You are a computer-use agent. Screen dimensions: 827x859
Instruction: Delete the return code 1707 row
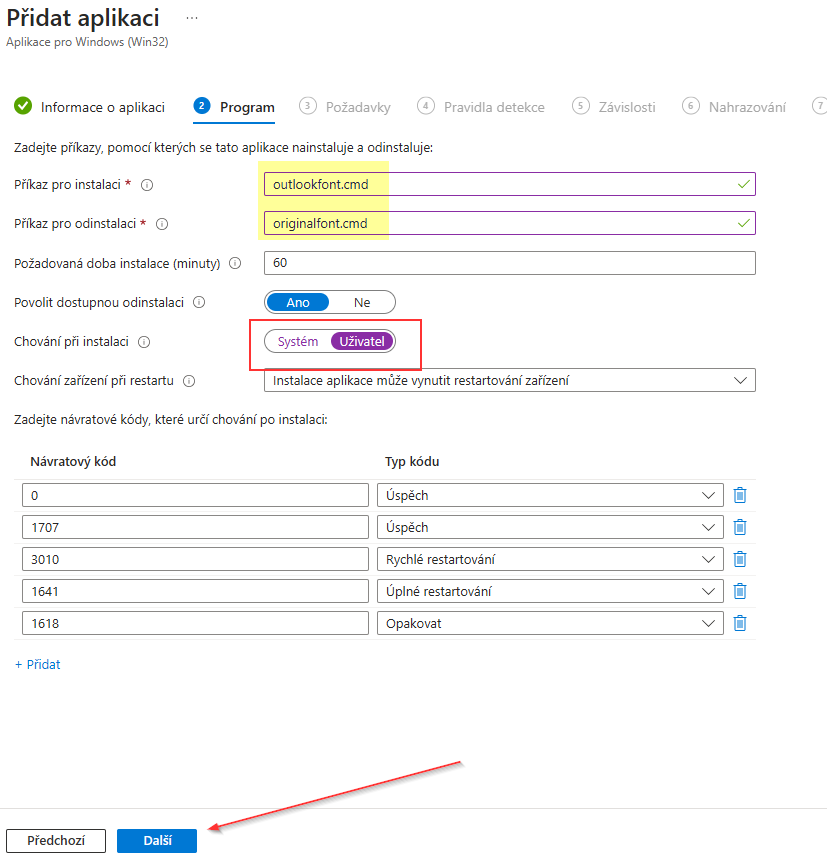[739, 527]
